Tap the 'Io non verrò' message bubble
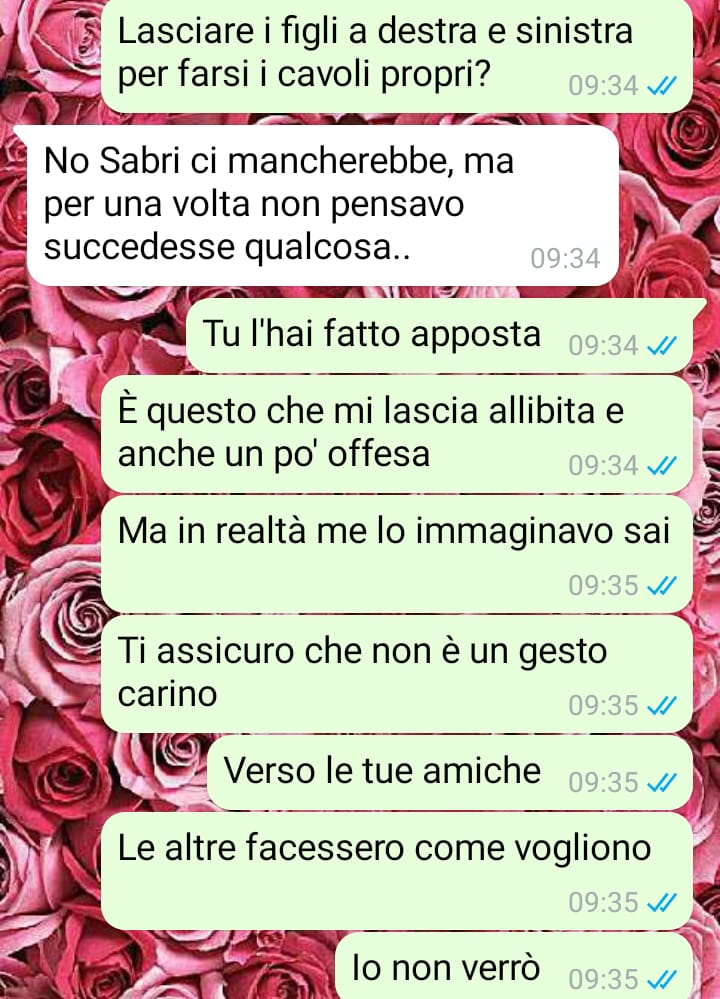 [514, 966]
